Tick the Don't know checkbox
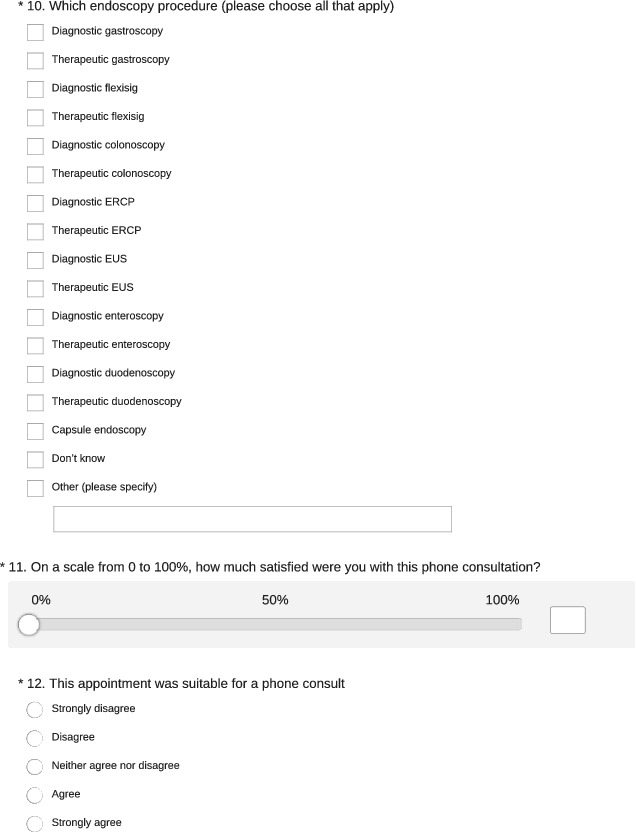636x833 pixels. (x=35, y=459)
